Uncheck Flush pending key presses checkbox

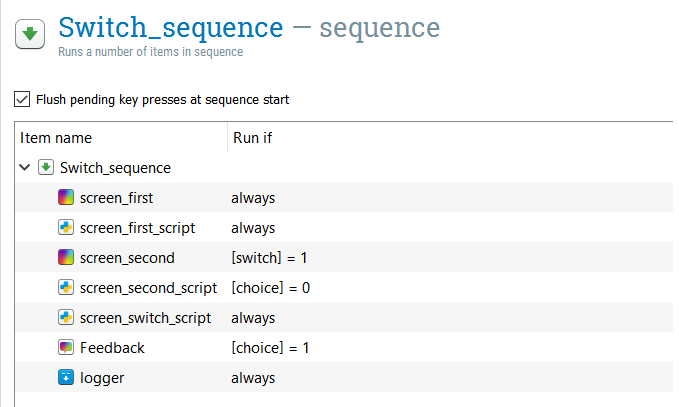[x=22, y=99]
